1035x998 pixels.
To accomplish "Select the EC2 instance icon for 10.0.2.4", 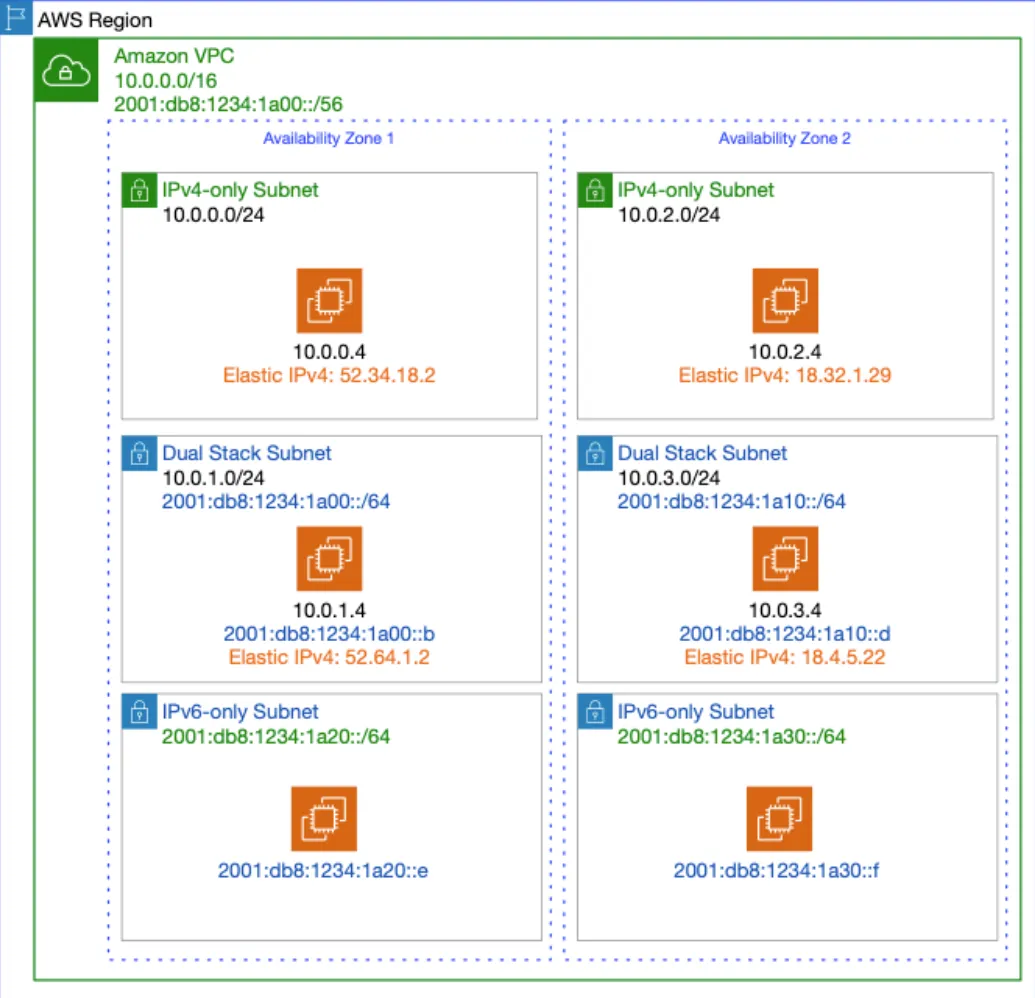I will 785,300.
